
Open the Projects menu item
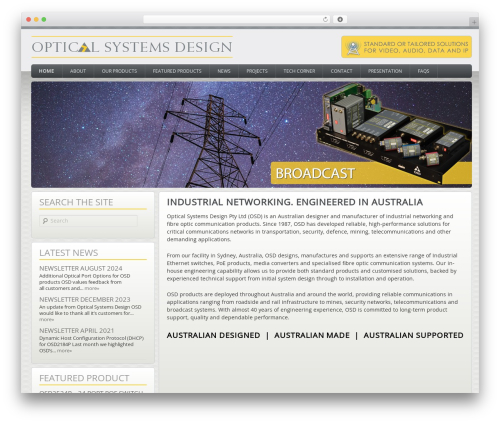[257, 71]
